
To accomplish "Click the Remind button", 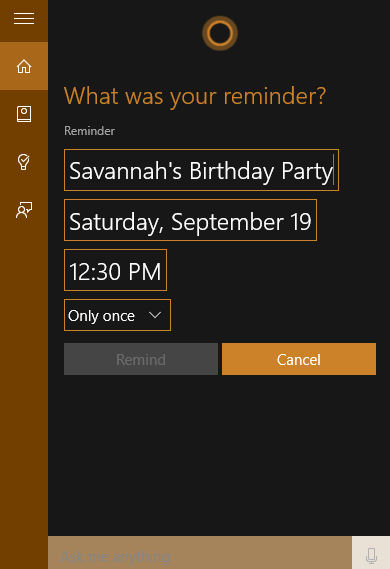I will pyautogui.click(x=141, y=359).
